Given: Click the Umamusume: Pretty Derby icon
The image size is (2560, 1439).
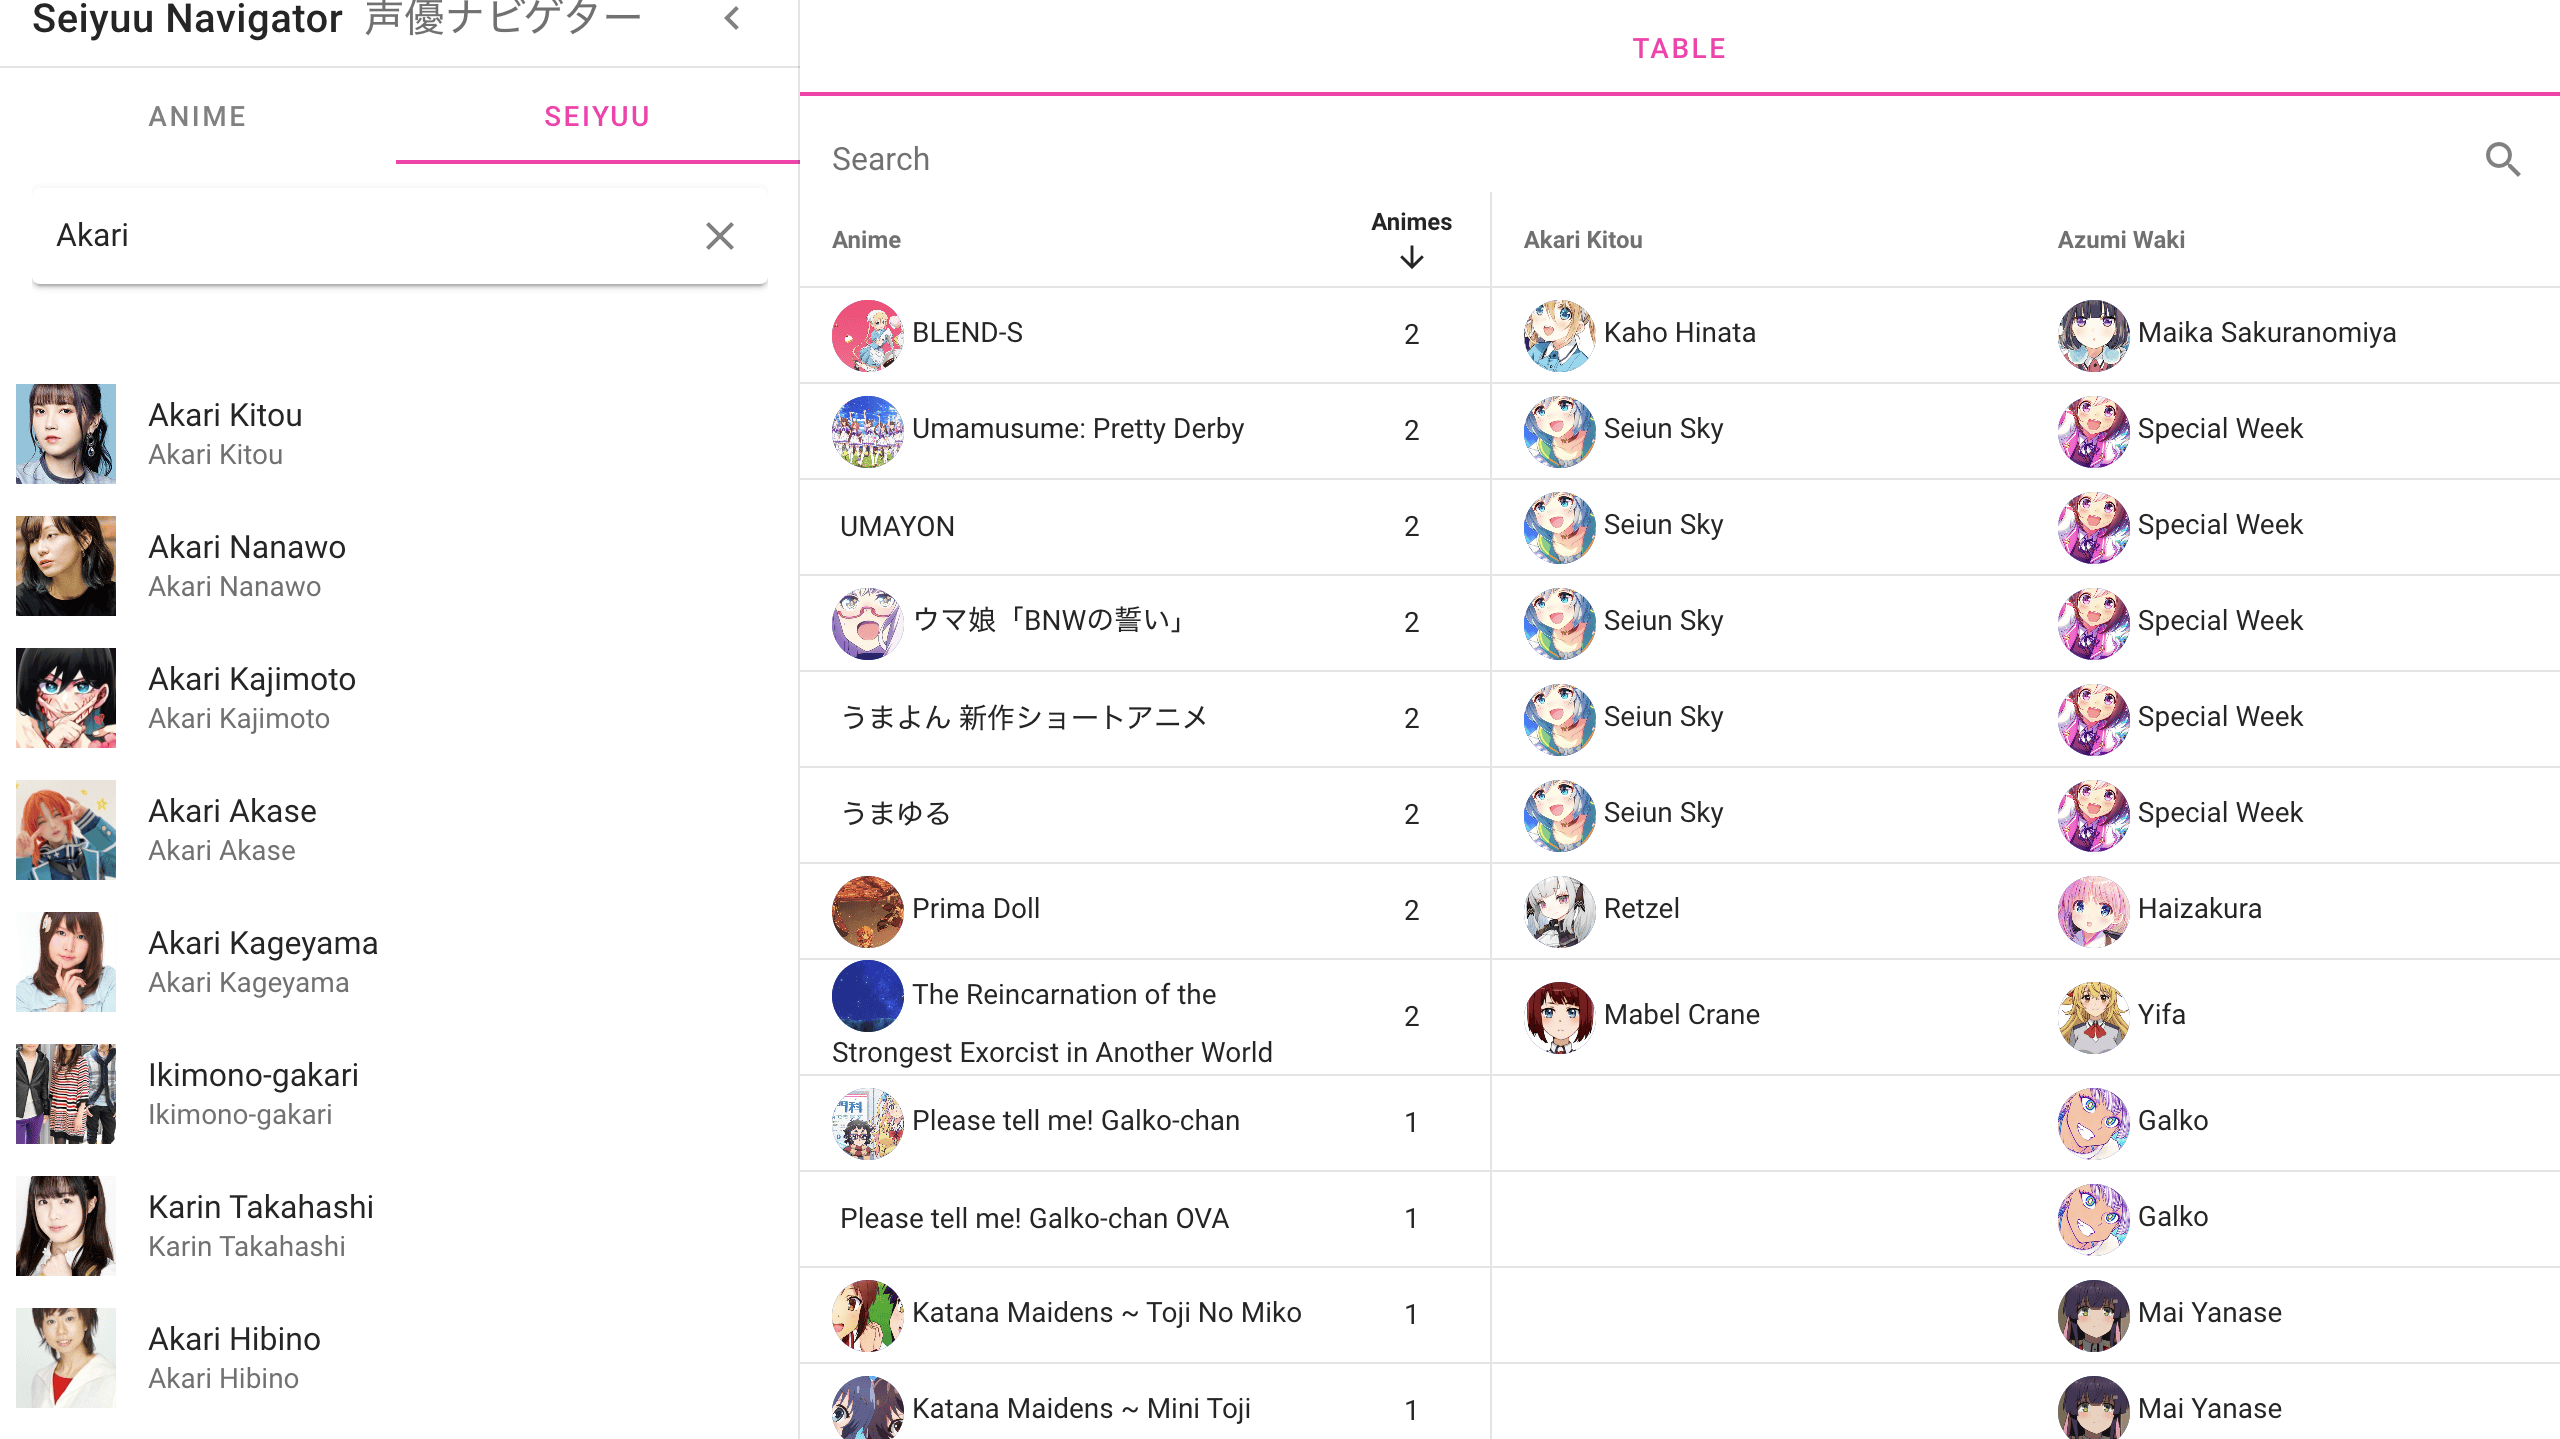Looking at the screenshot, I should (x=867, y=431).
